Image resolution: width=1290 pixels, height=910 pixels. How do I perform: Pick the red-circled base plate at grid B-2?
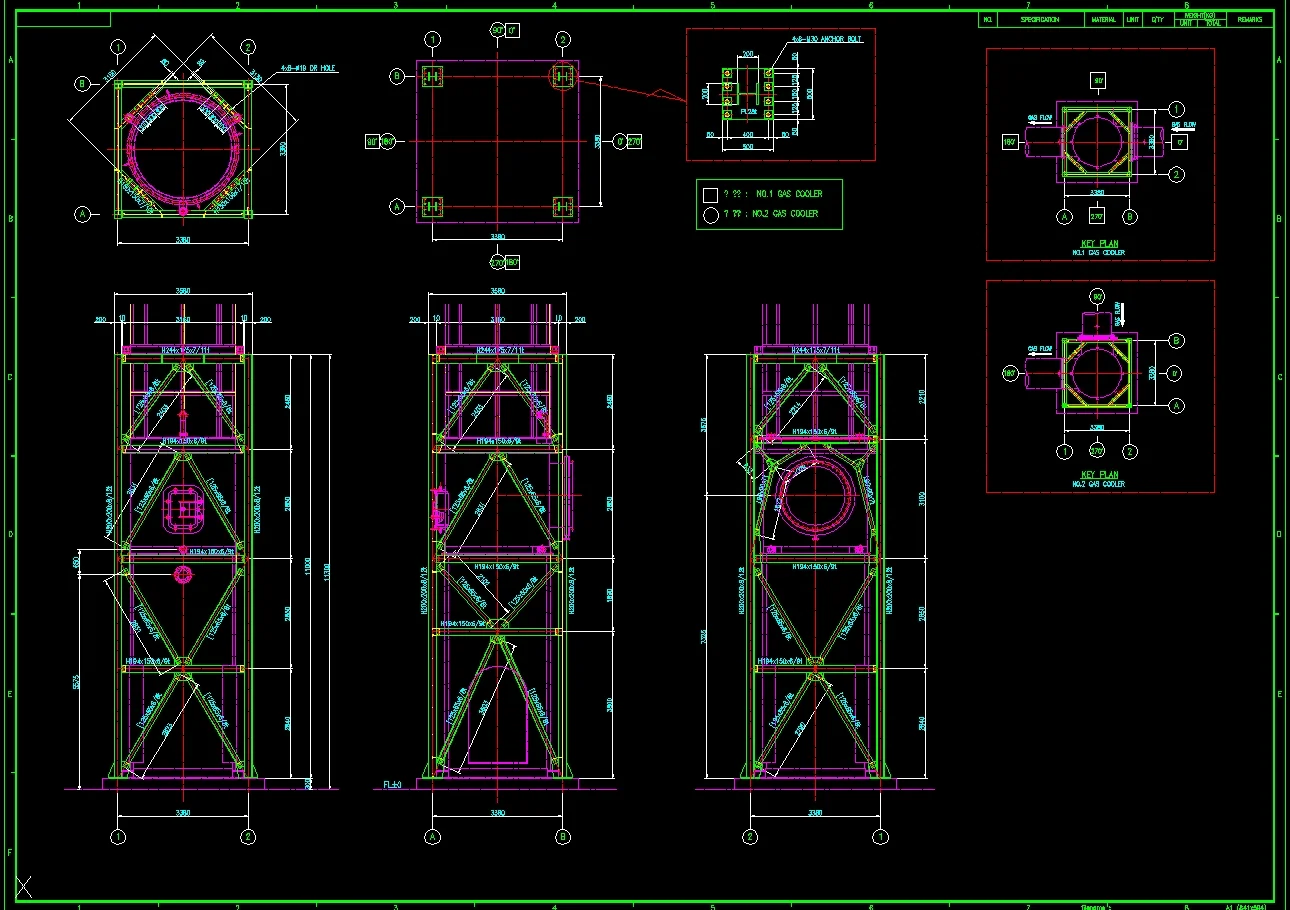pyautogui.click(x=562, y=76)
